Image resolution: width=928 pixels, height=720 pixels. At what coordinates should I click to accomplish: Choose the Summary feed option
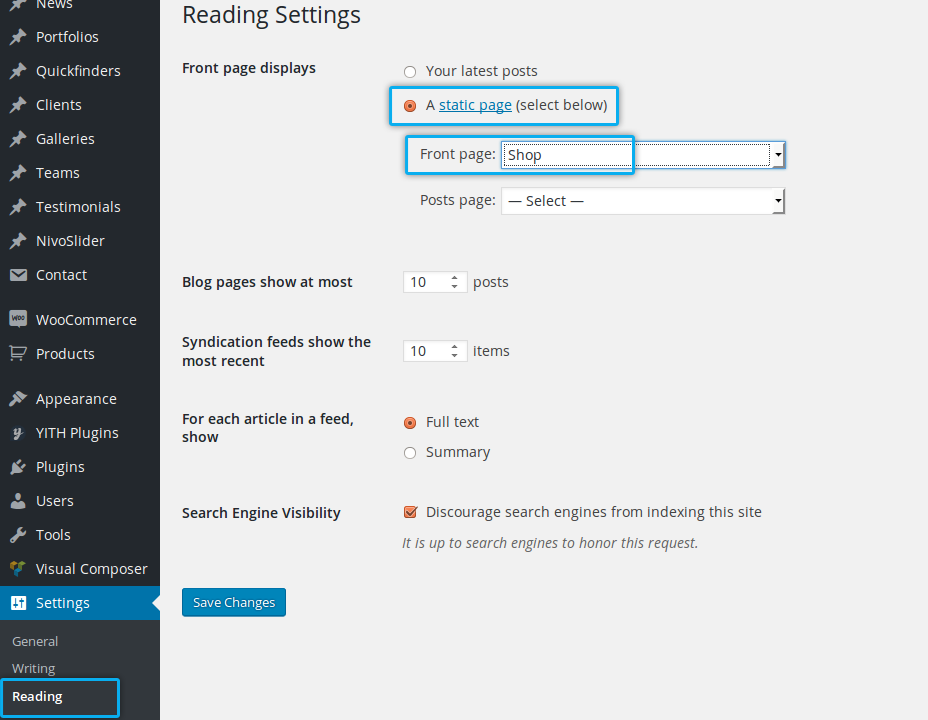pos(410,453)
